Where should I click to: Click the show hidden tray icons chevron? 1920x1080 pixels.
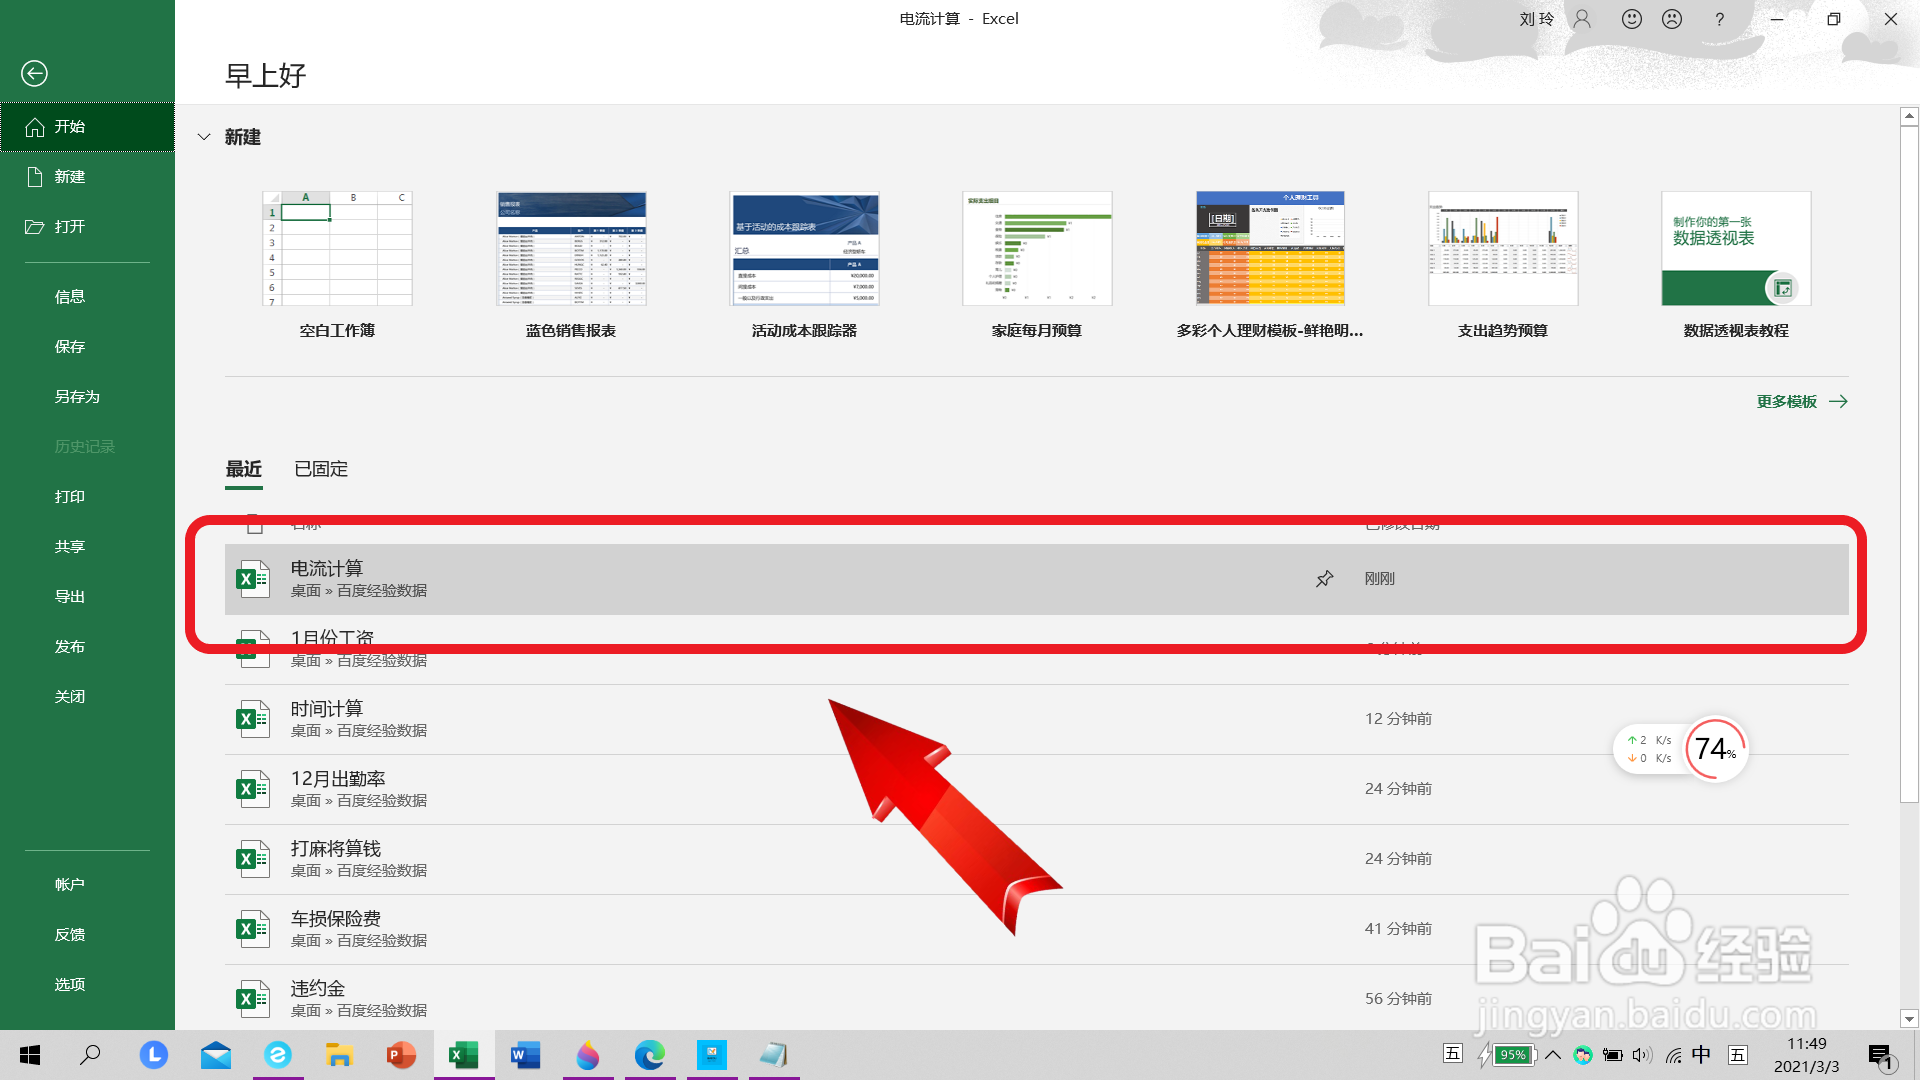pyautogui.click(x=1553, y=1054)
